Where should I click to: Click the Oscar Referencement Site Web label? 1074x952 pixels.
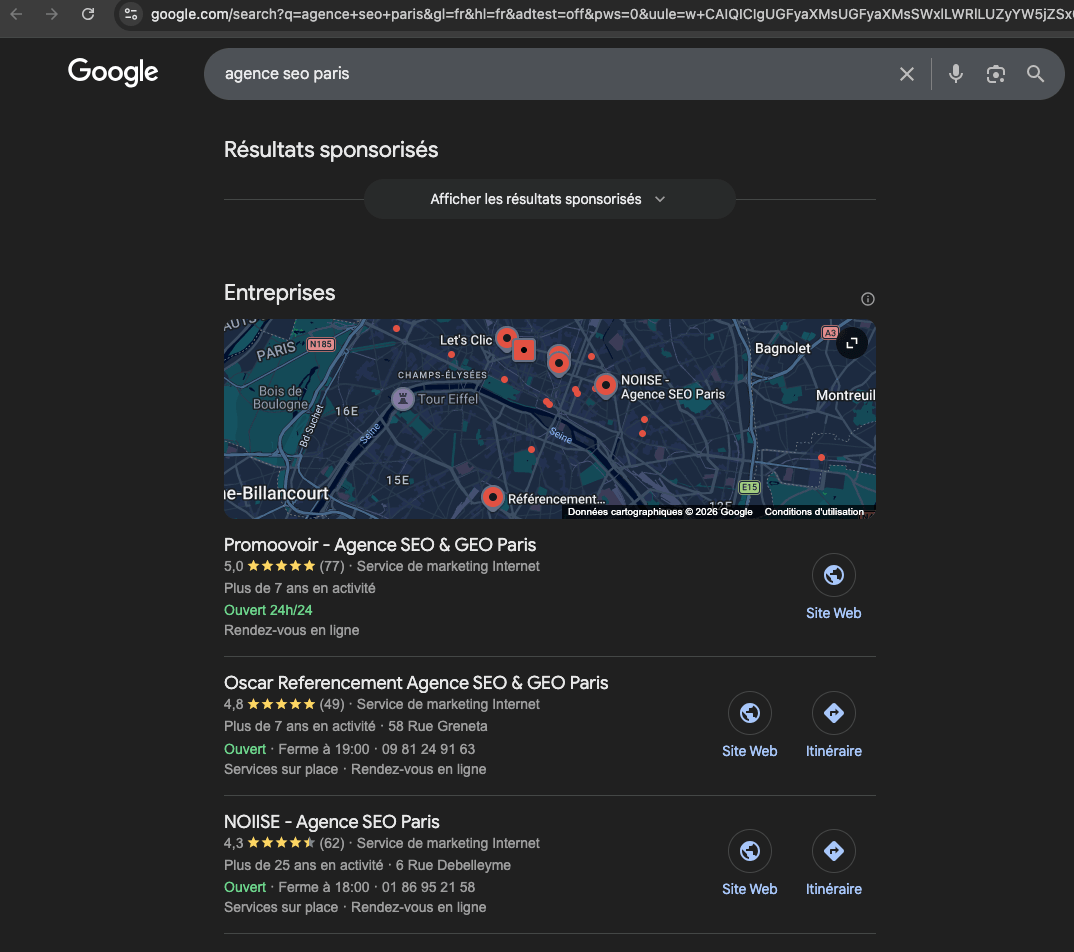pos(749,751)
